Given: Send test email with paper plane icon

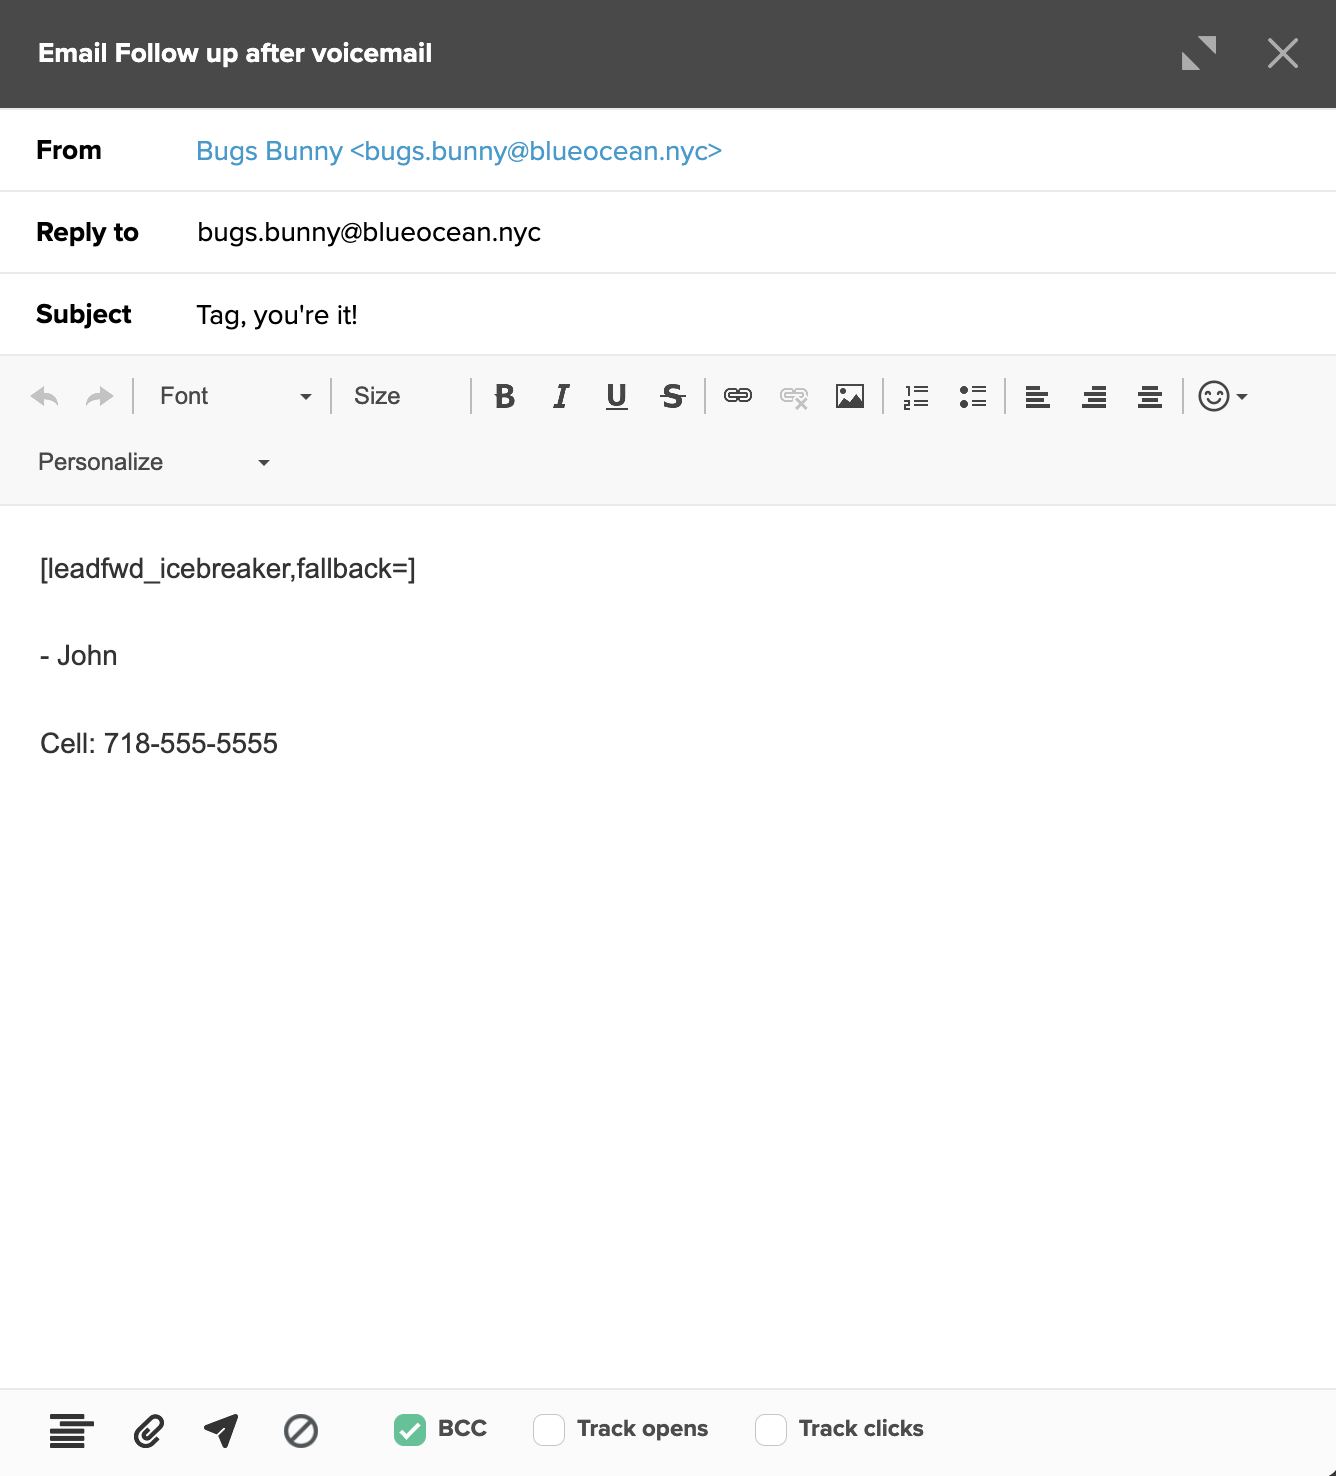Looking at the screenshot, I should (221, 1431).
